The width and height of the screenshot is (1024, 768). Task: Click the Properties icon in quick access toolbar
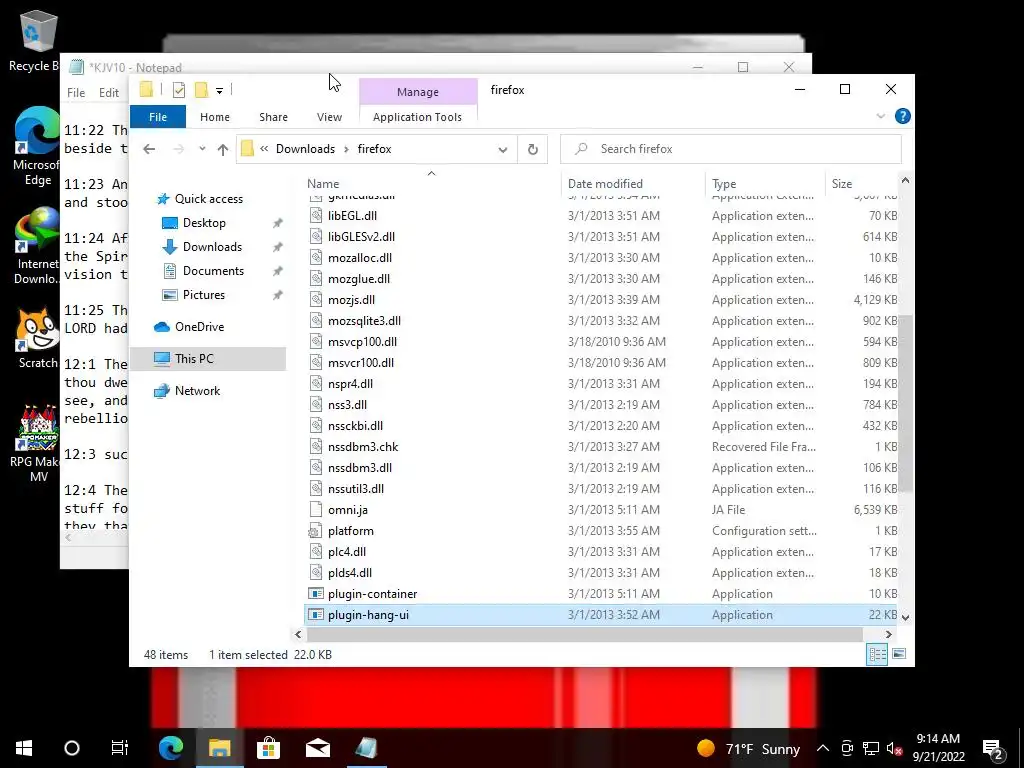click(178, 90)
